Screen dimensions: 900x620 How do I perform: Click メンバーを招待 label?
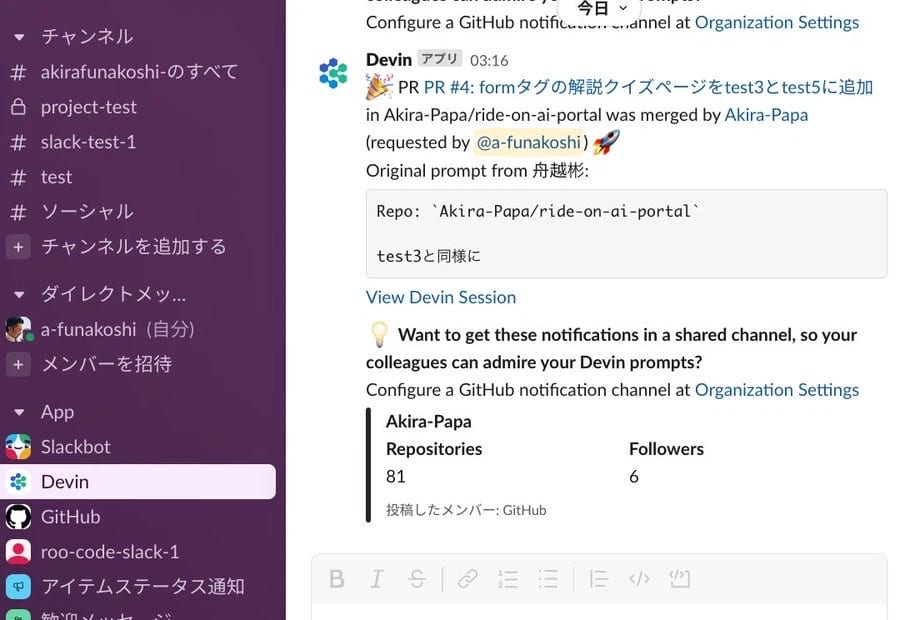click(x=106, y=364)
